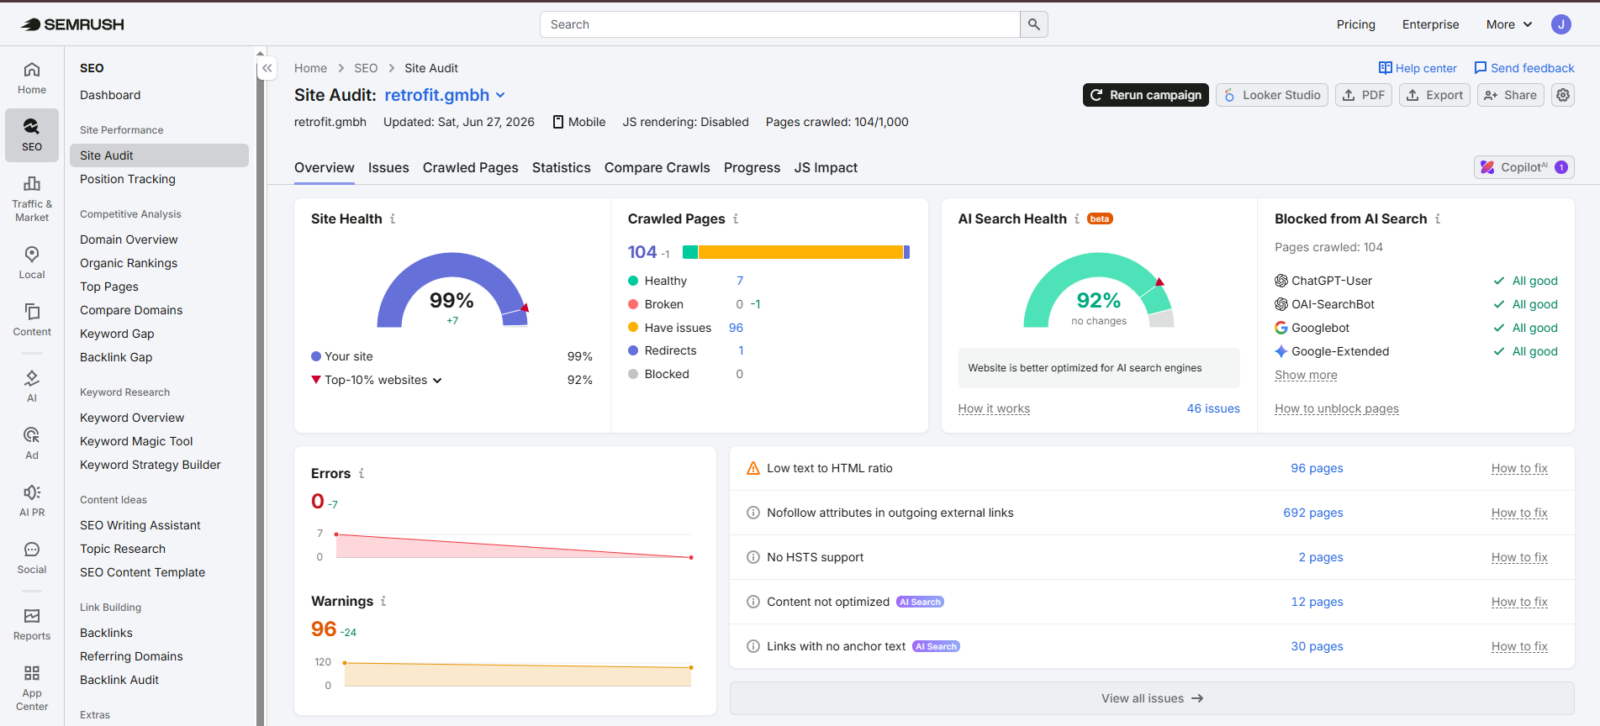Open the Social section icon

point(32,557)
